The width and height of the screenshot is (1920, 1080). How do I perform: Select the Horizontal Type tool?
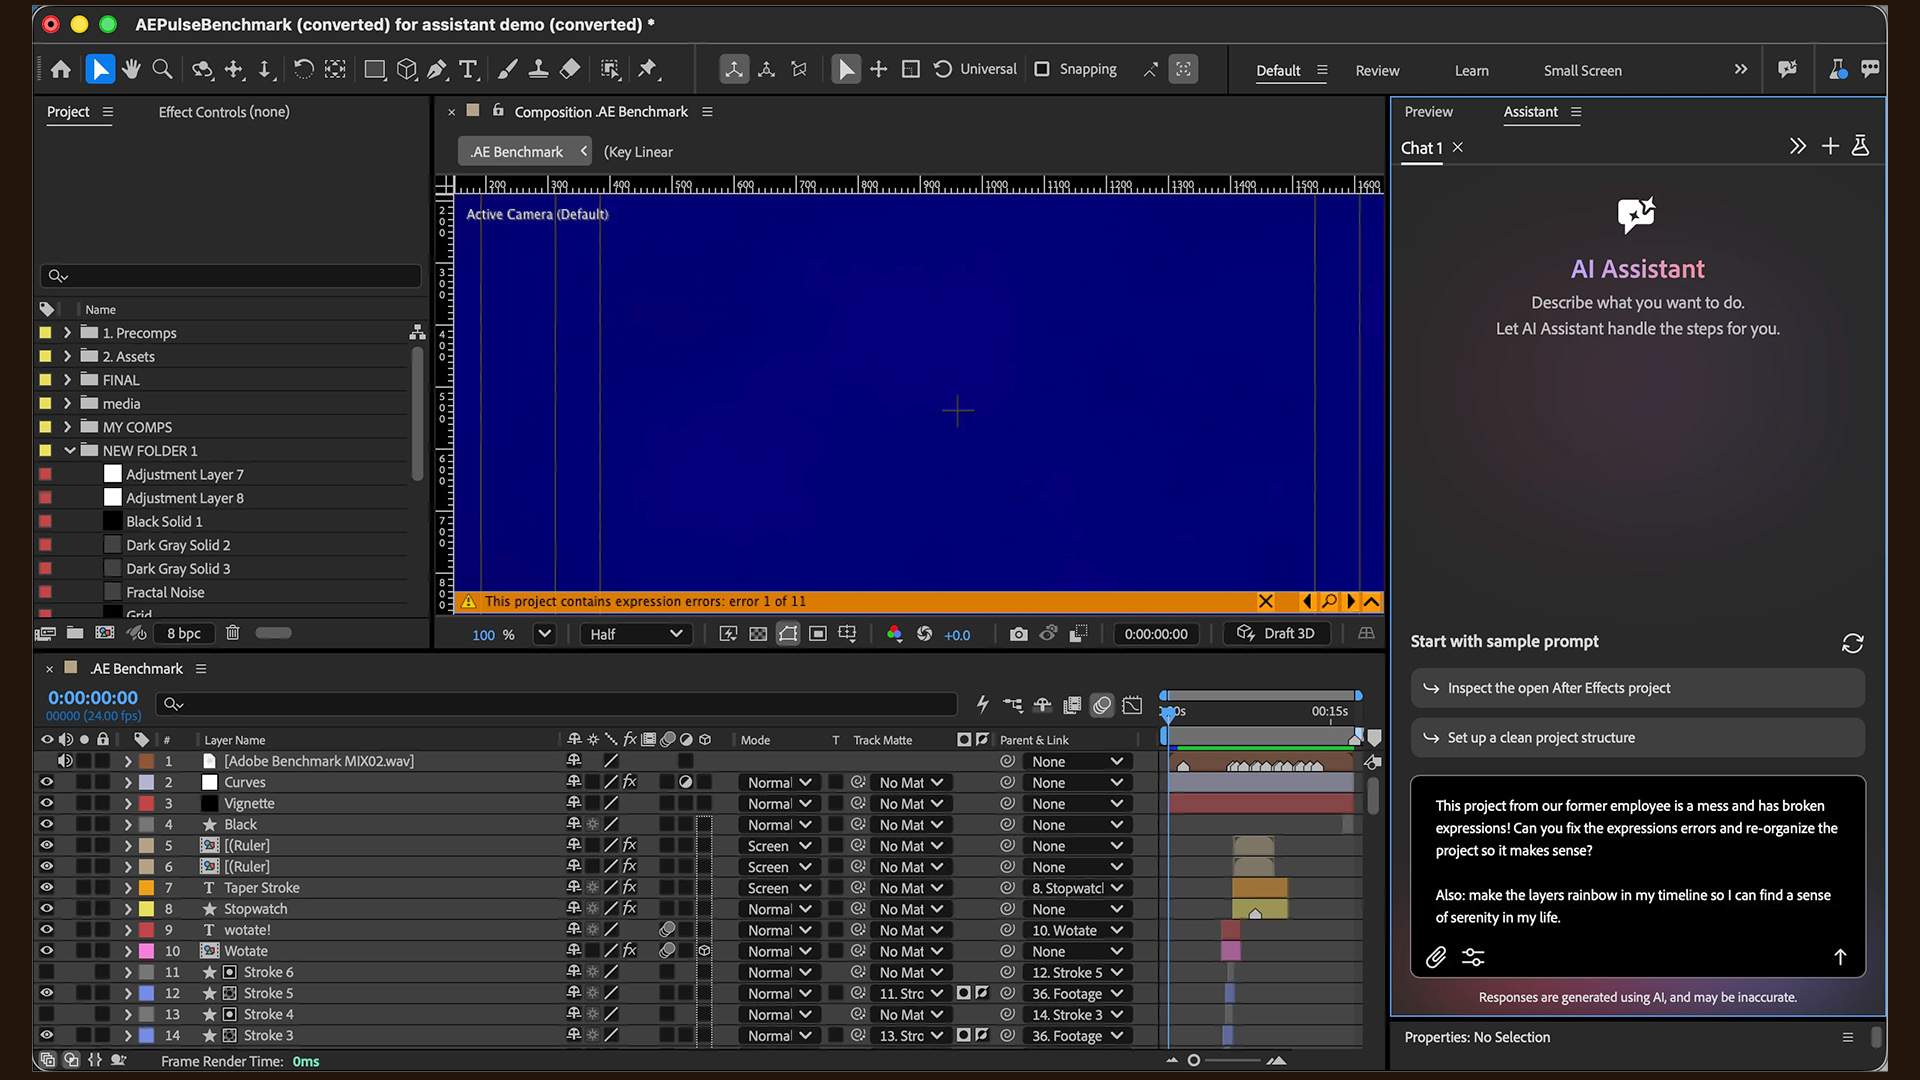coord(468,69)
